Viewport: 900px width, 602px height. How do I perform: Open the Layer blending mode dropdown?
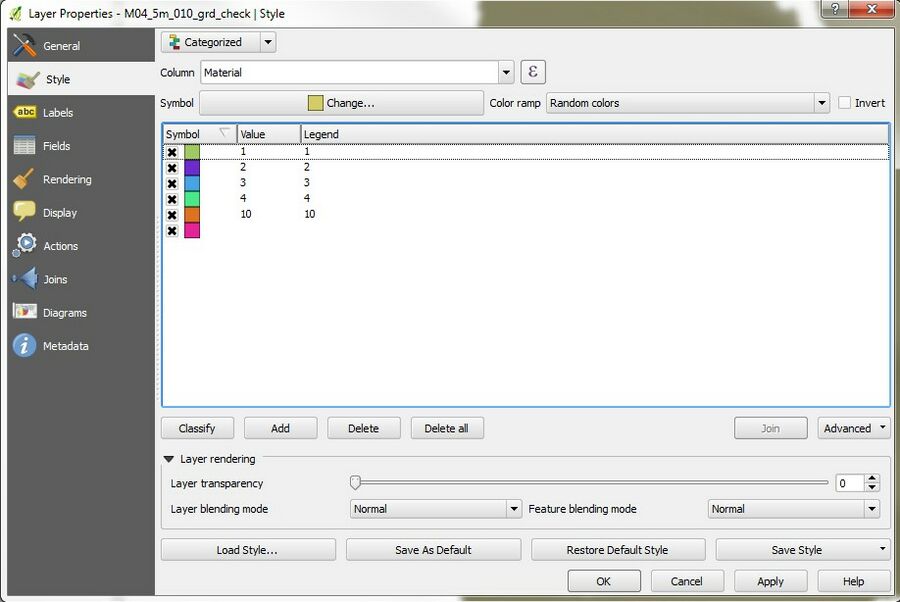tap(436, 509)
